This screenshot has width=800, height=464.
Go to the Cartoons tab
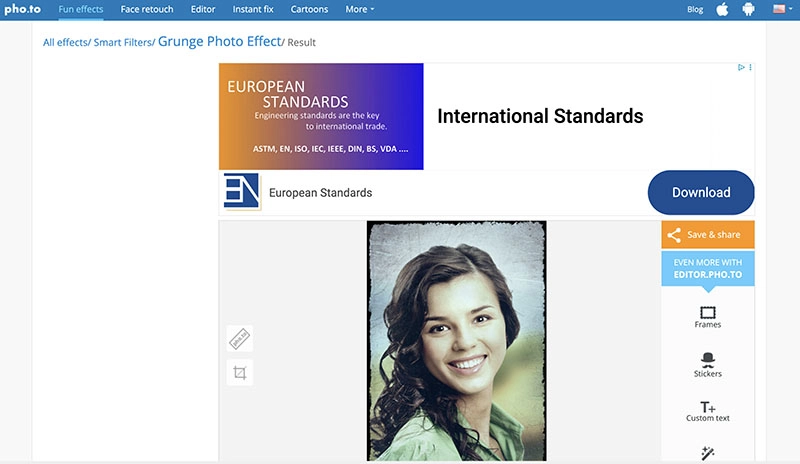(x=309, y=10)
